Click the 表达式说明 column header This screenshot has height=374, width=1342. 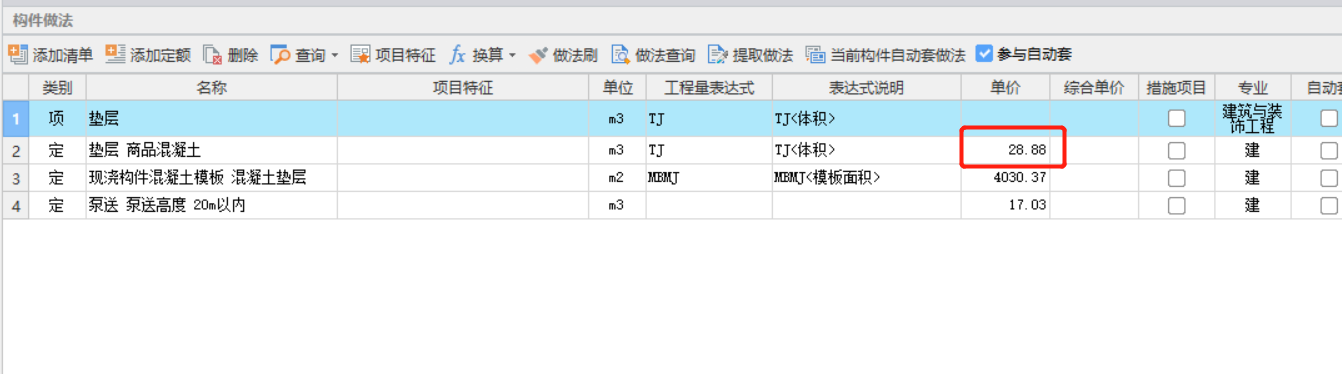click(x=866, y=88)
